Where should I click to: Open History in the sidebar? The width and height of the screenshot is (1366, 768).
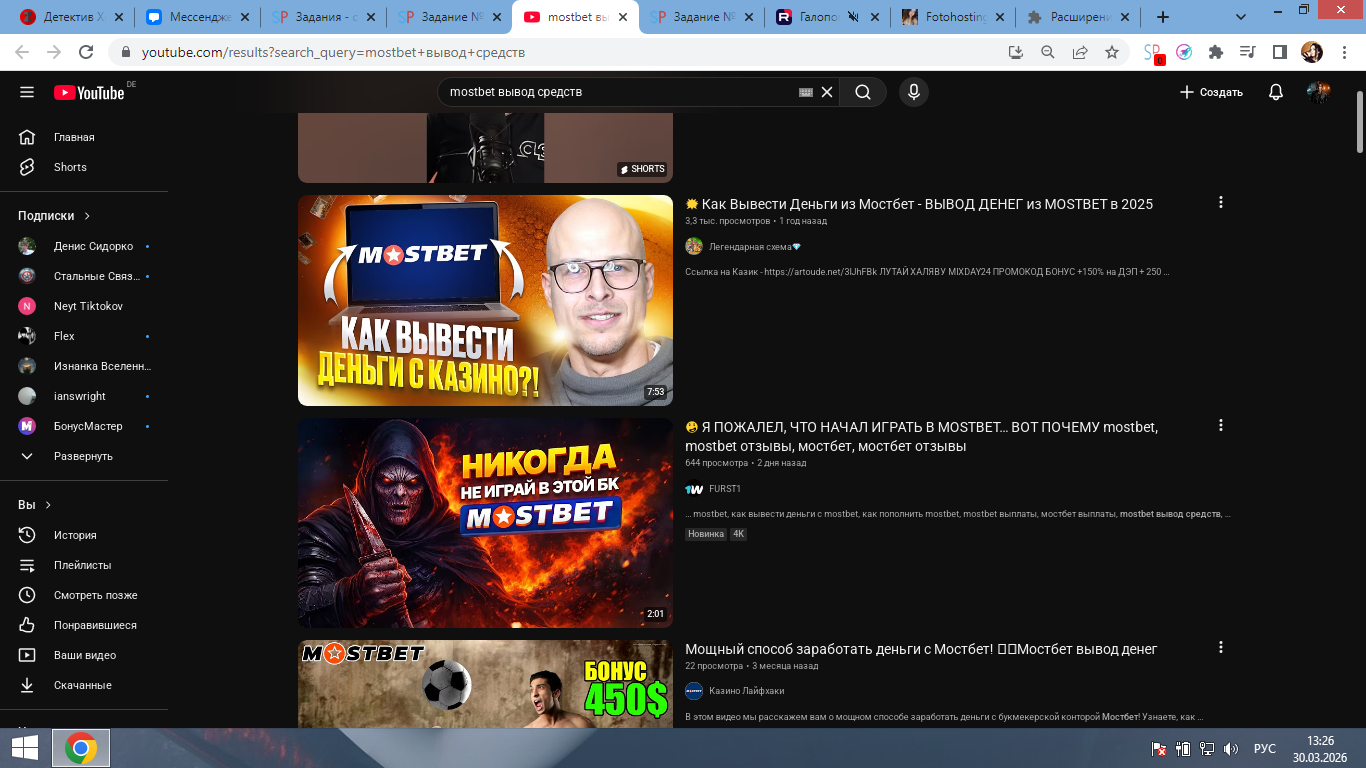75,535
